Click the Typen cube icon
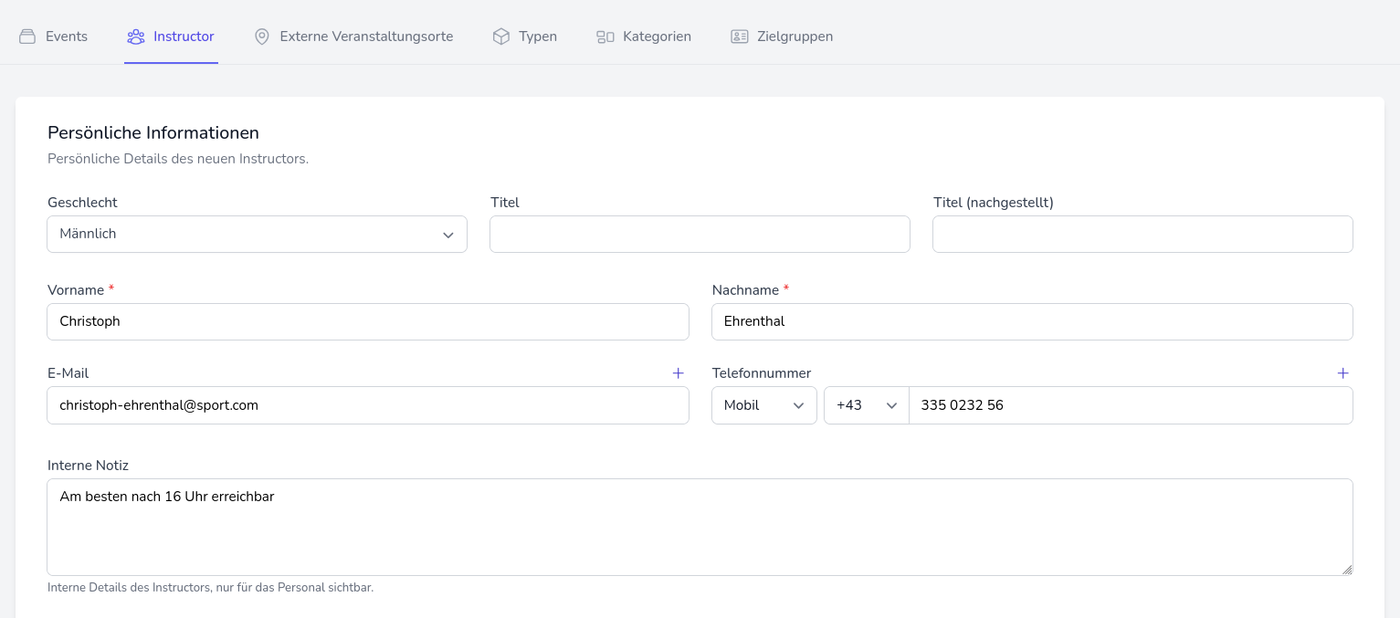 [x=501, y=37]
